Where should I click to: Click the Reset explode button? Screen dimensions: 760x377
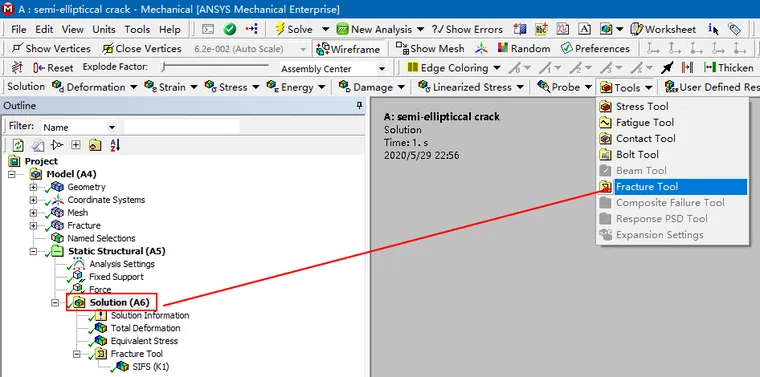click(x=53, y=68)
